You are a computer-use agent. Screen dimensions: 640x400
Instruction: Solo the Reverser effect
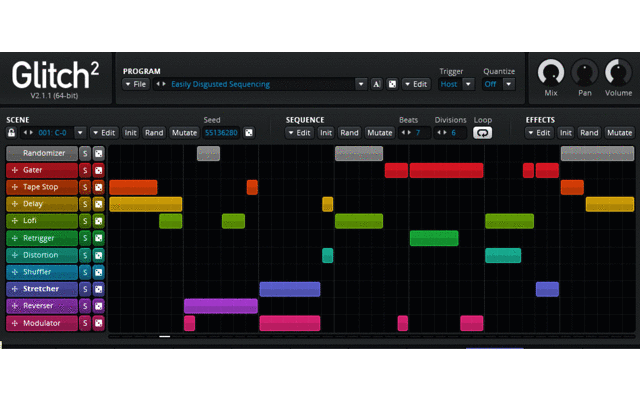pos(85,306)
